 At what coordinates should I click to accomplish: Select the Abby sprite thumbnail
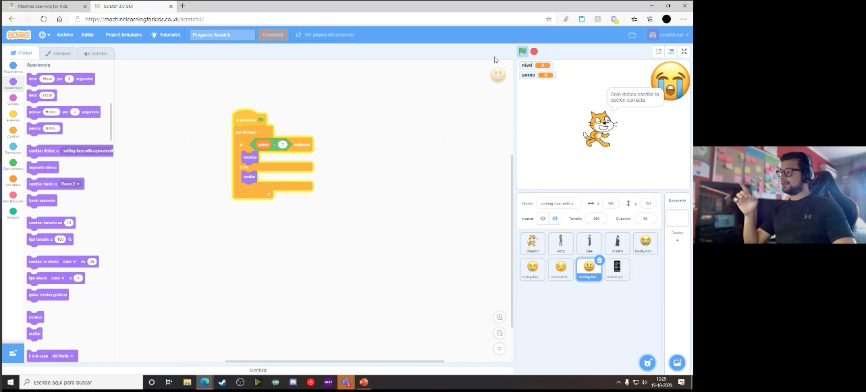561,243
